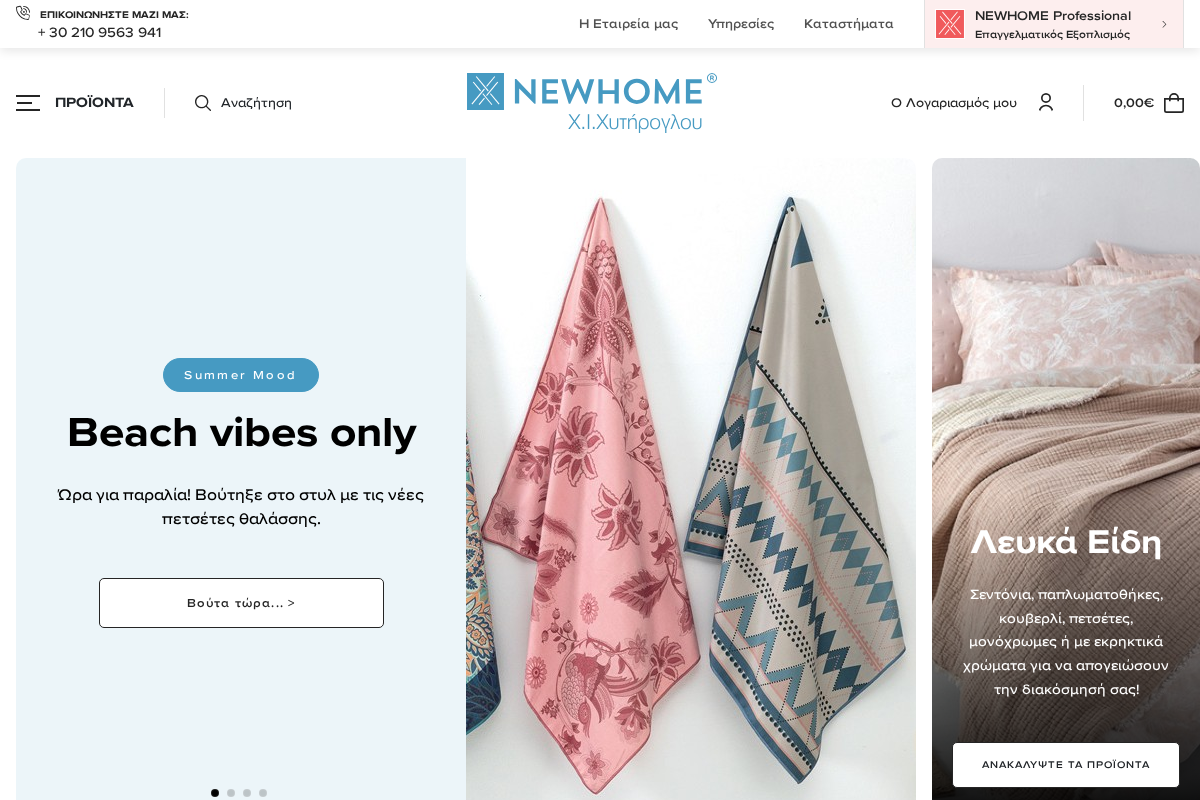
Task: Click the NEWHOME Professional red logo icon
Action: pos(950,24)
